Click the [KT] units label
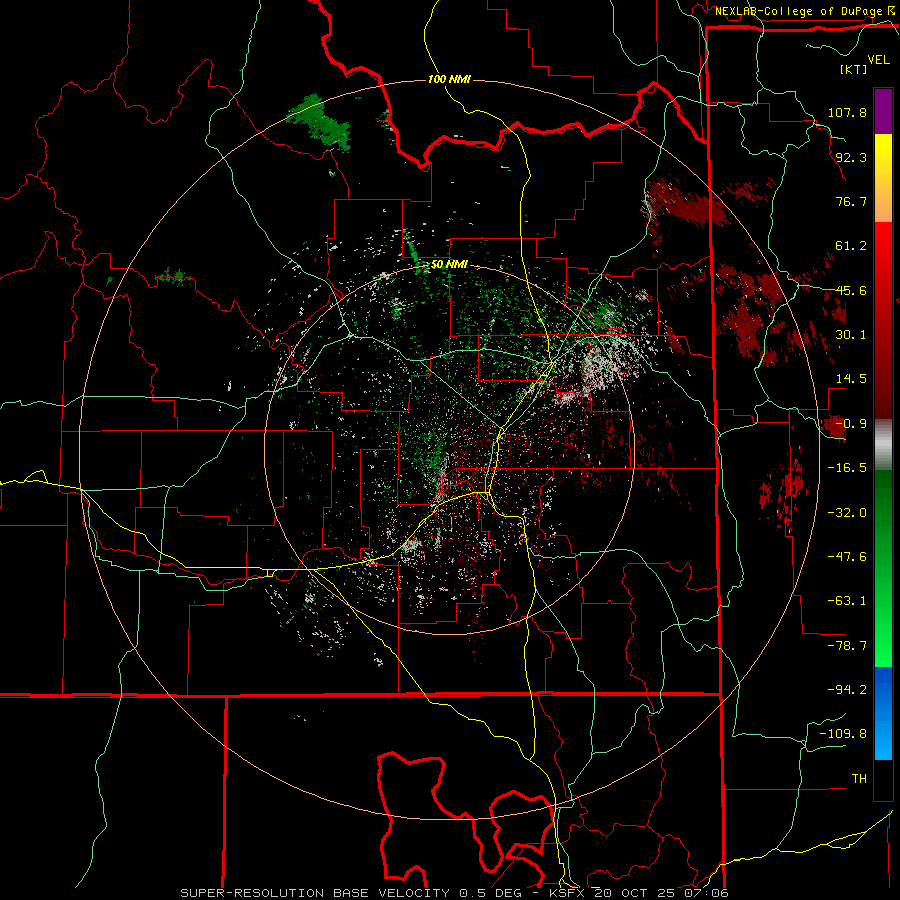900x900 pixels. click(x=854, y=69)
